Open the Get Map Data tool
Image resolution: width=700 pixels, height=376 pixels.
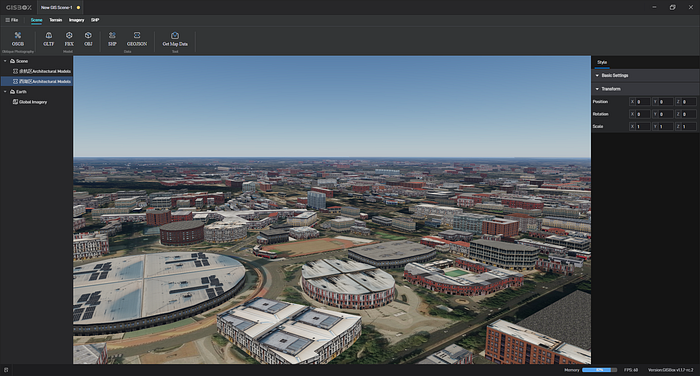tap(175, 39)
